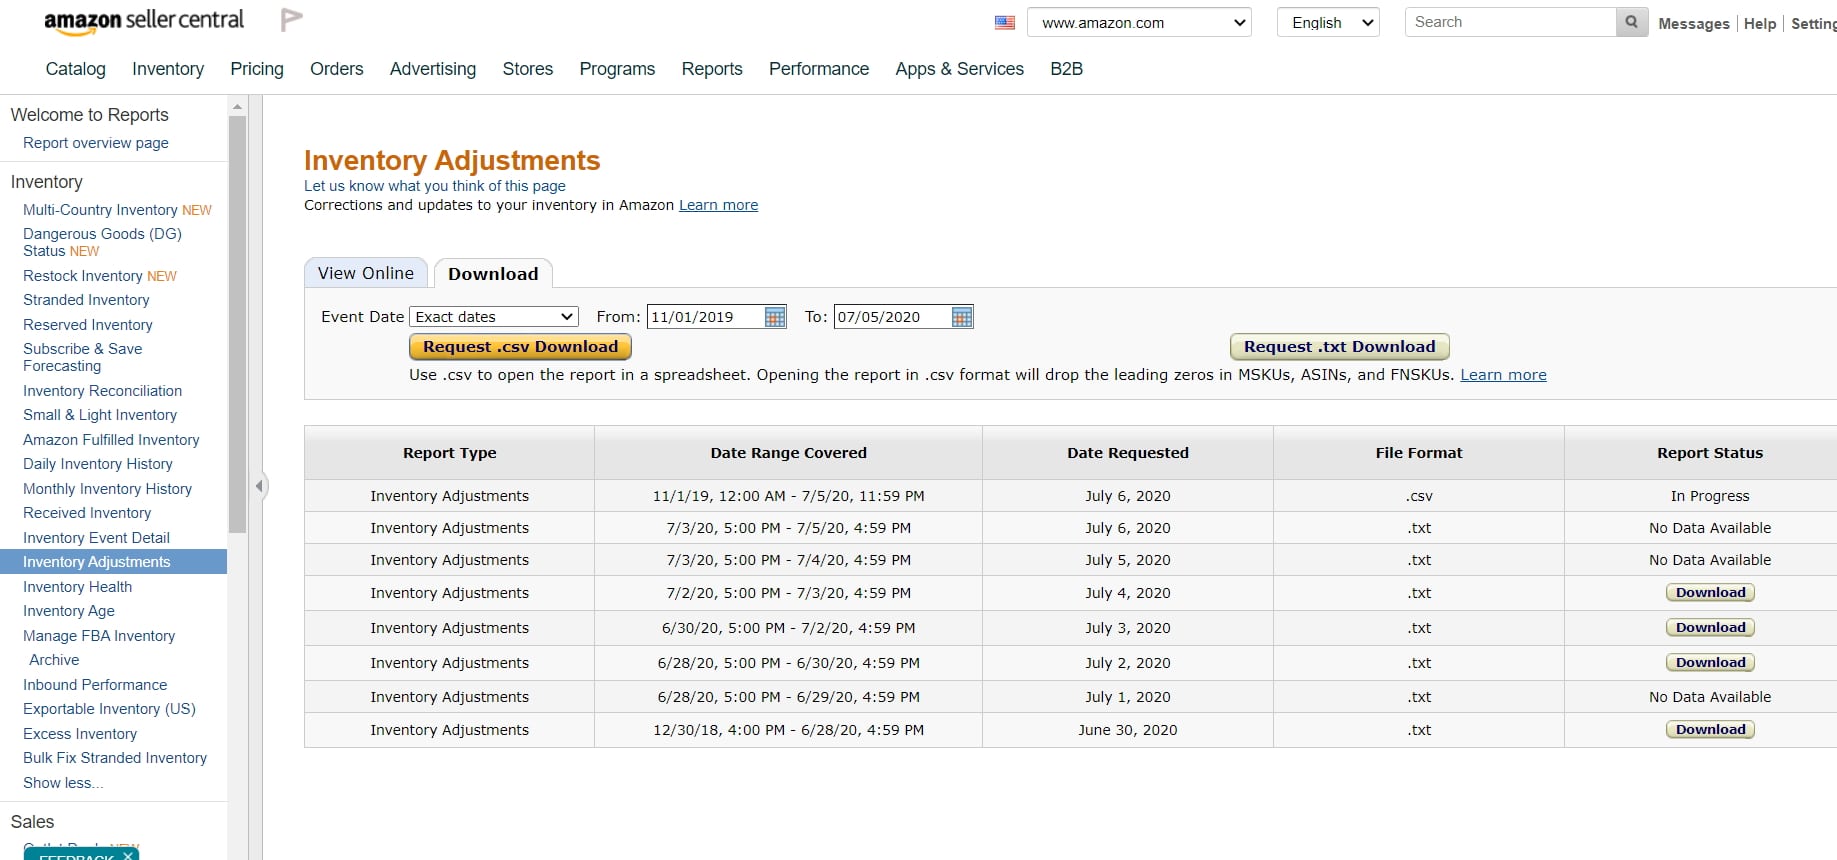Open the Reports menu in the top navigation
The height and width of the screenshot is (860, 1837).
(x=711, y=69)
